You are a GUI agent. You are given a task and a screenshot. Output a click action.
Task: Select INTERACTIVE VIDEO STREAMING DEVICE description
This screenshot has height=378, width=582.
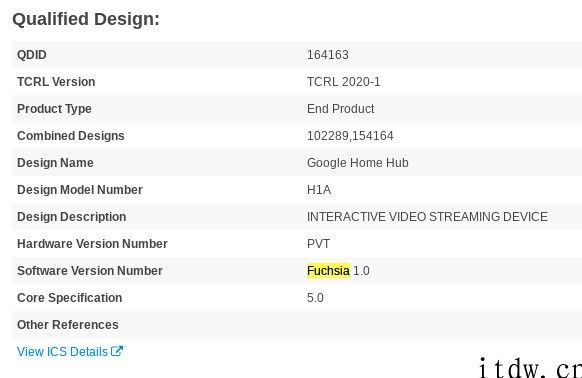click(x=427, y=217)
